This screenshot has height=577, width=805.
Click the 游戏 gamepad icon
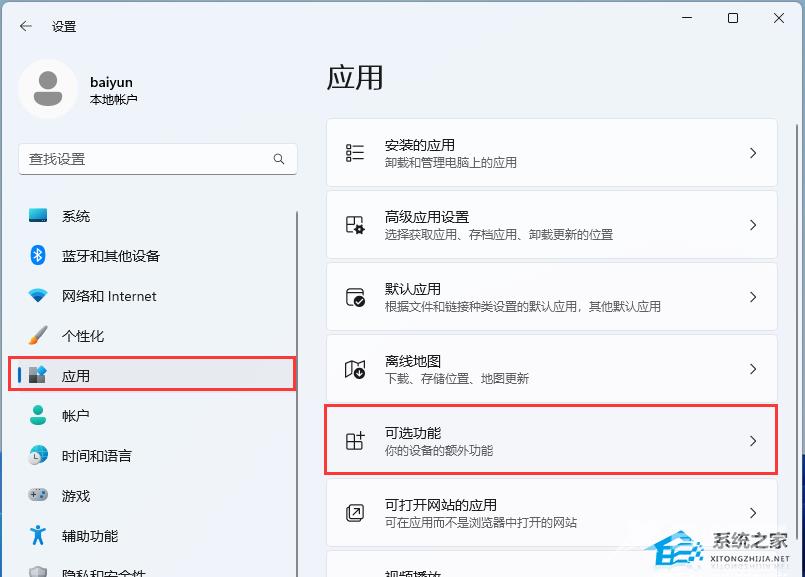pos(38,495)
